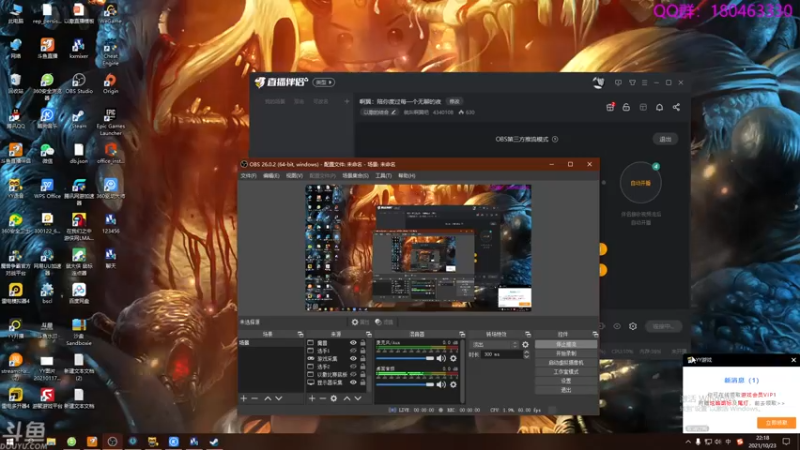Adjust the 桌面音频 volume slider
Screen dimensions: 800x450
pos(405,385)
